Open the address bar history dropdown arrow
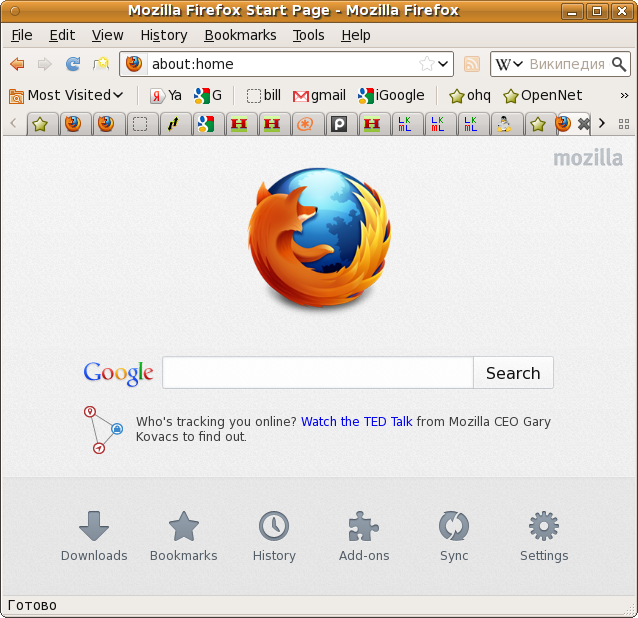 pos(443,64)
